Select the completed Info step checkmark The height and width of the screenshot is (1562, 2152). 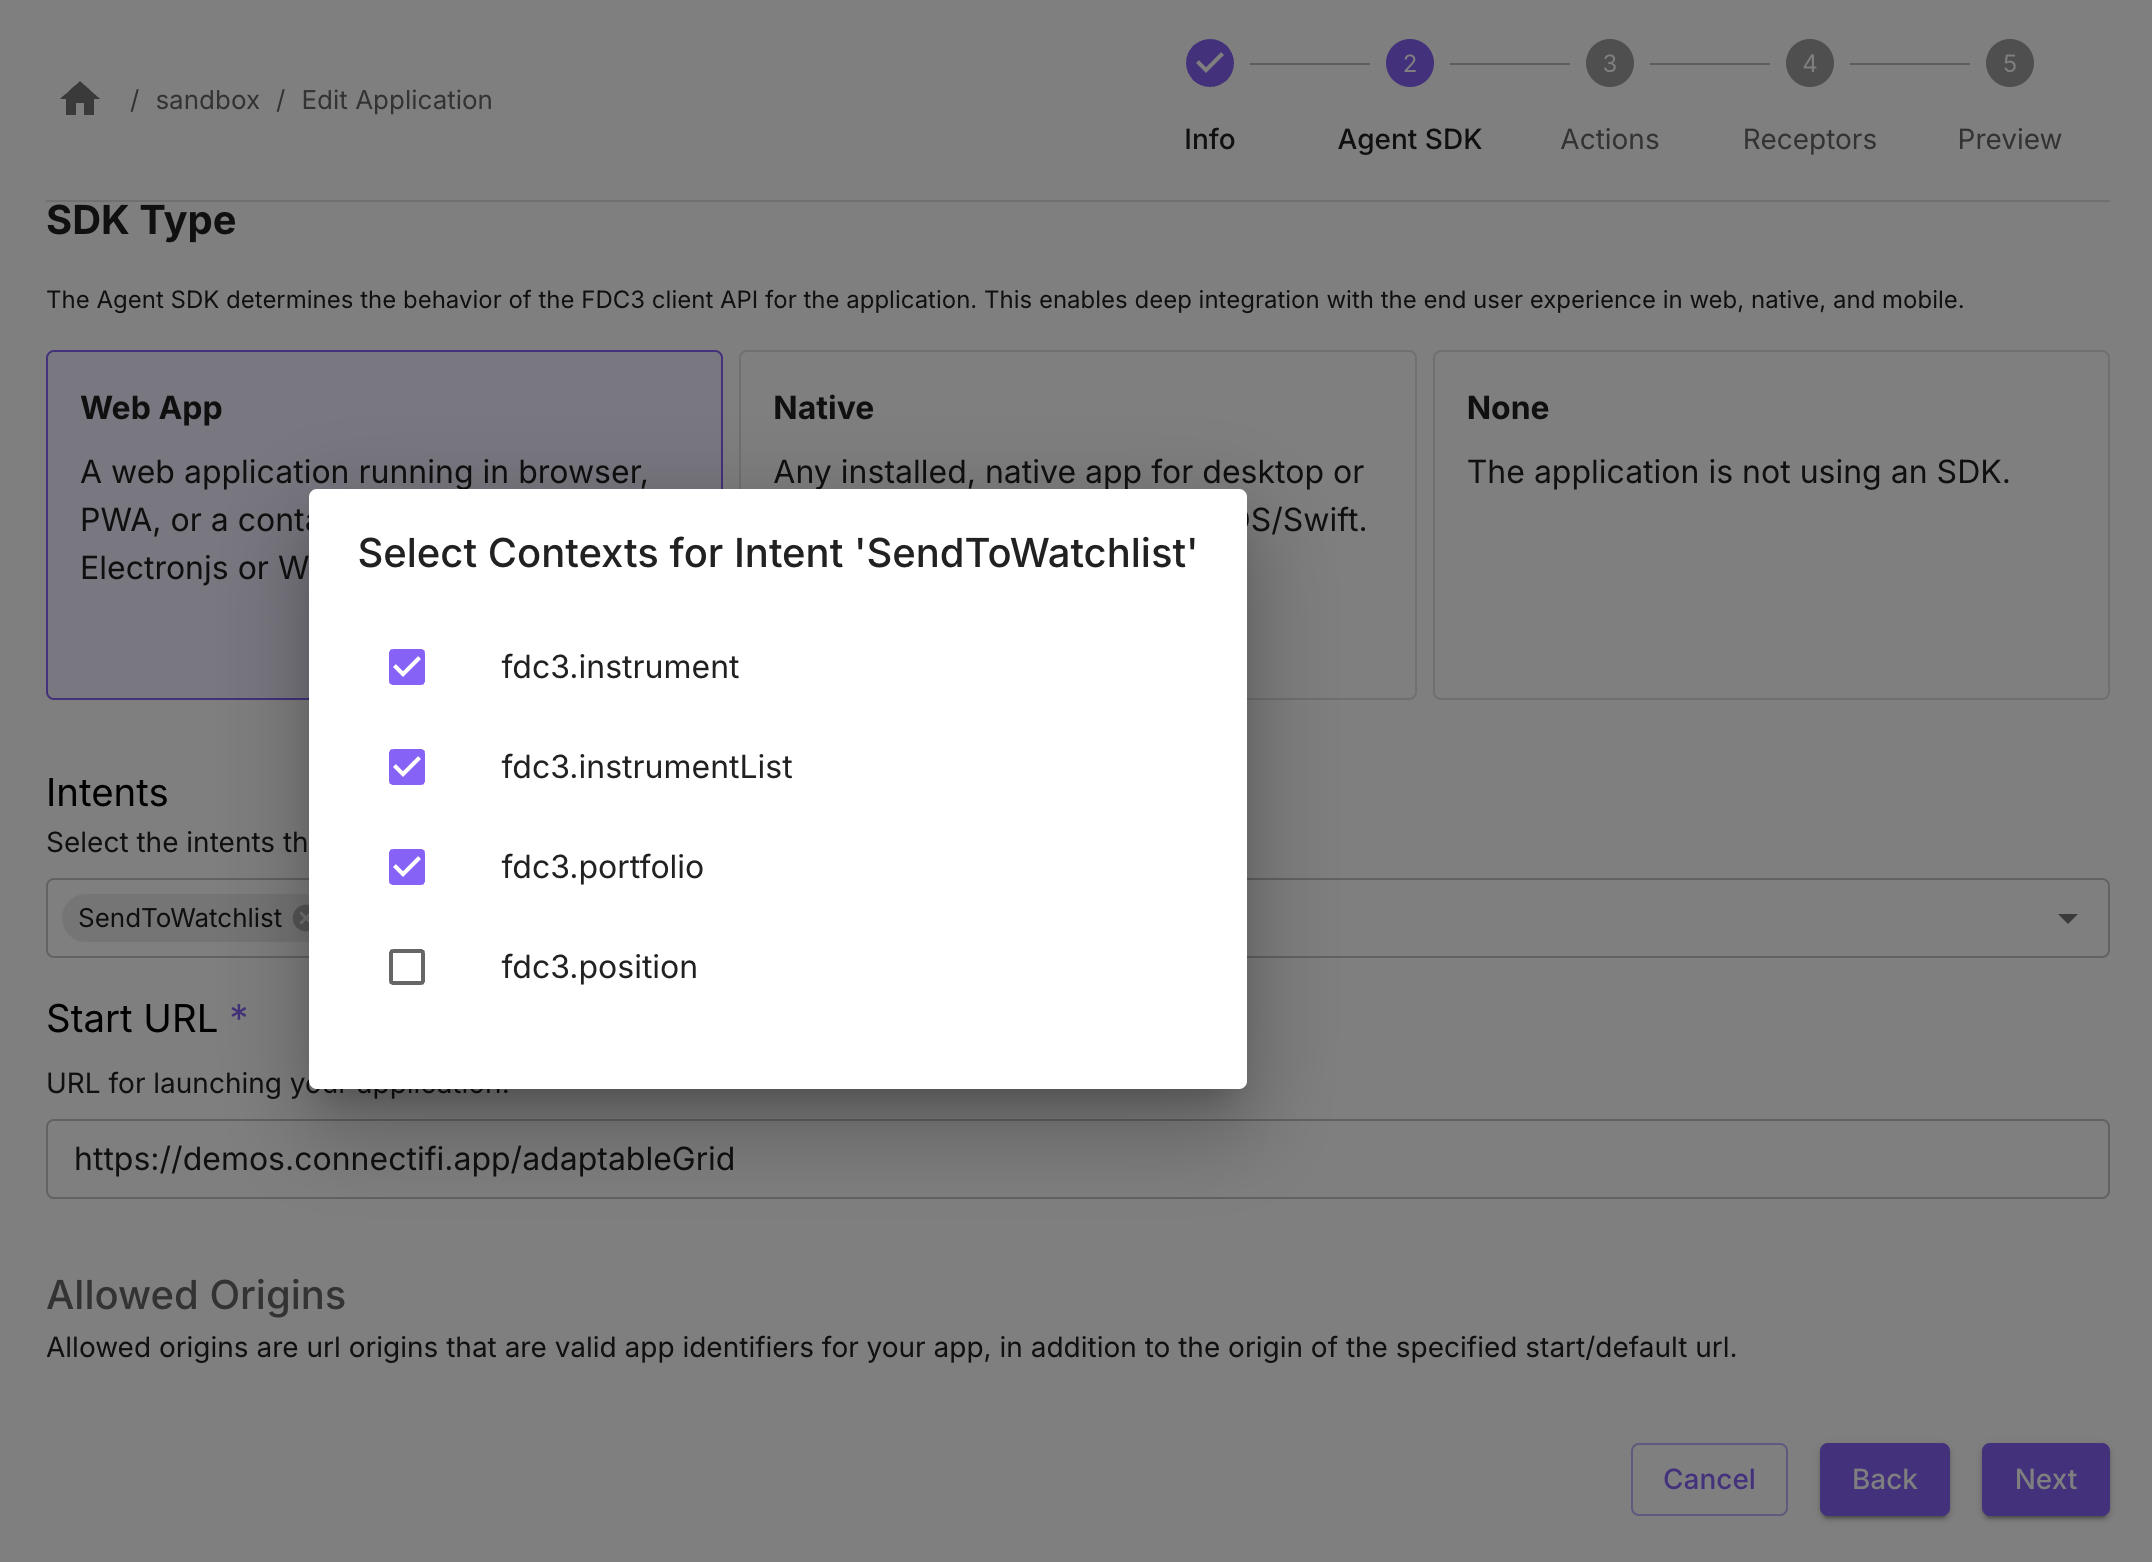click(x=1209, y=63)
